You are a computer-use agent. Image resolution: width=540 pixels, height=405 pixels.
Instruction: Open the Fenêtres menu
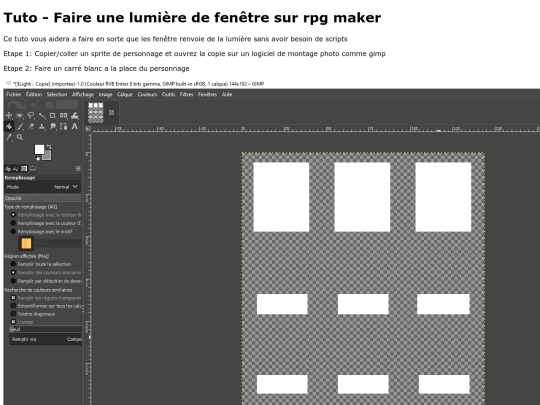tap(207, 94)
